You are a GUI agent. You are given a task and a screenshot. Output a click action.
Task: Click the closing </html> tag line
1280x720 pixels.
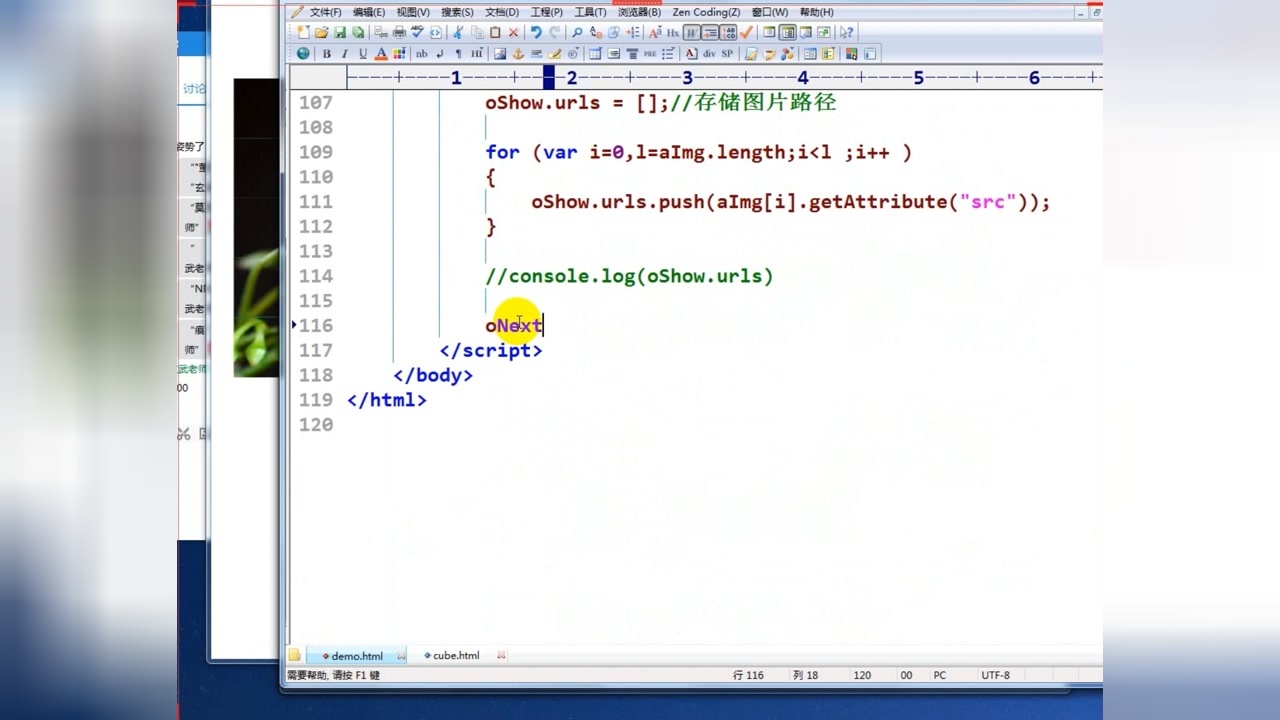pyautogui.click(x=386, y=400)
